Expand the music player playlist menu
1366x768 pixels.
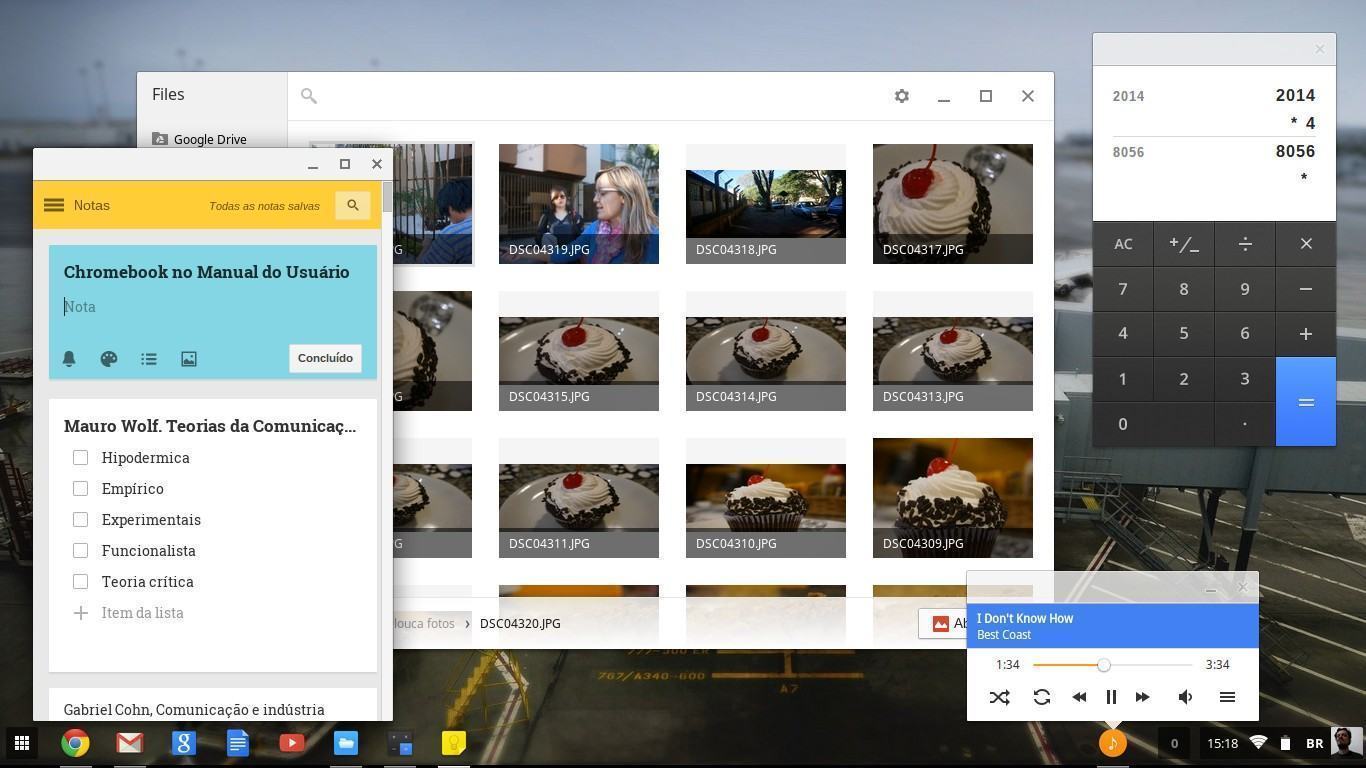pos(1227,697)
